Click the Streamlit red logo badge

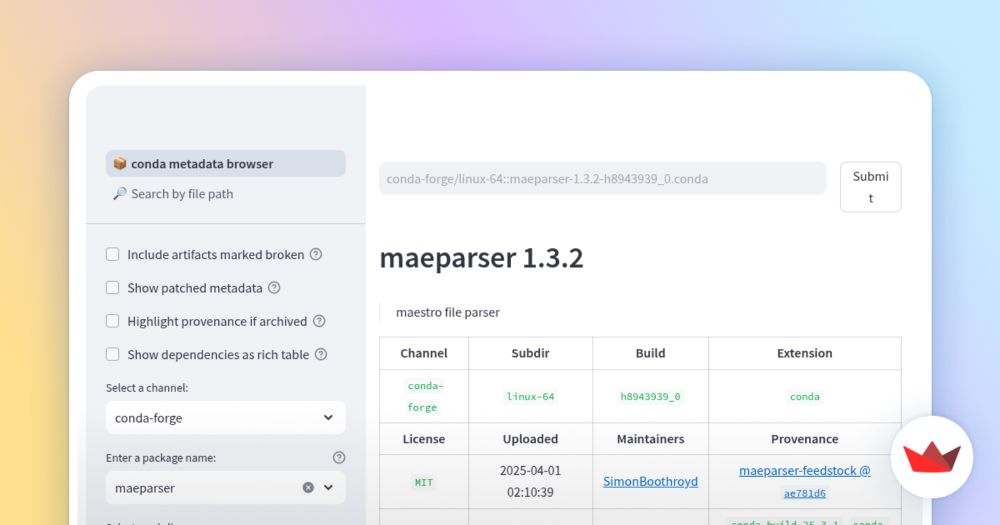pyautogui.click(x=932, y=457)
